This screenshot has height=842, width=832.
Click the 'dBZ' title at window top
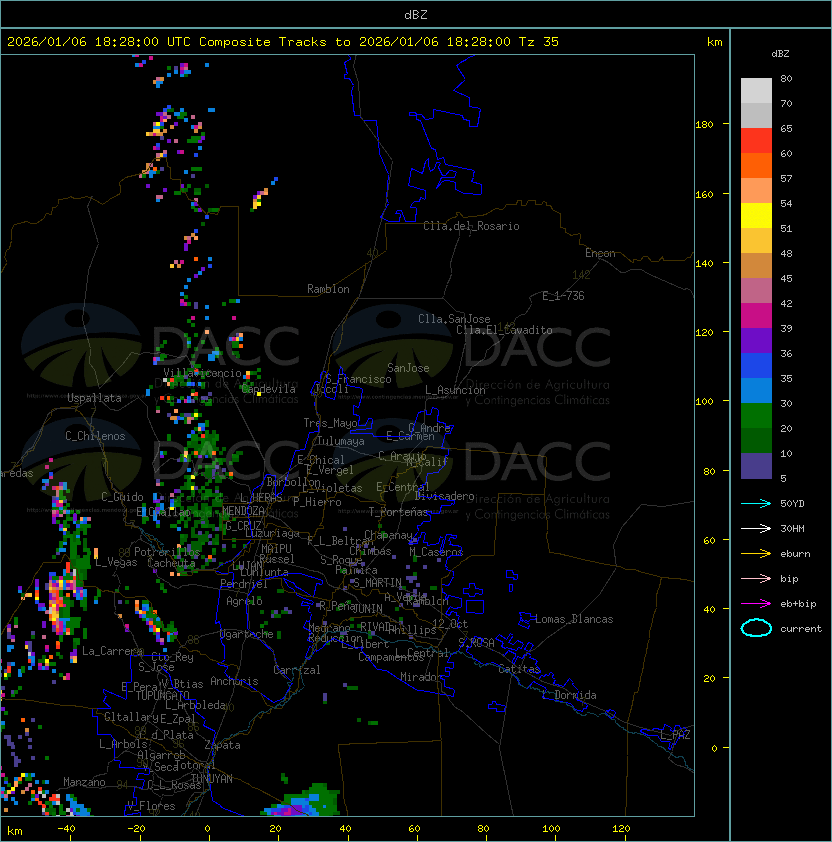tap(416, 14)
